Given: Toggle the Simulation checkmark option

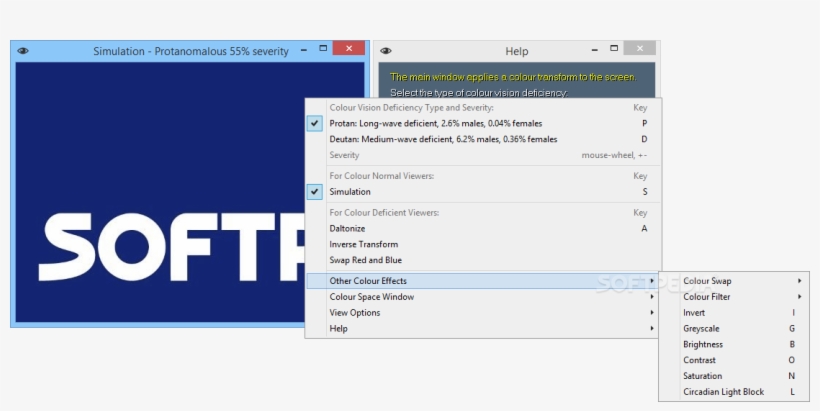Looking at the screenshot, I should point(350,191).
